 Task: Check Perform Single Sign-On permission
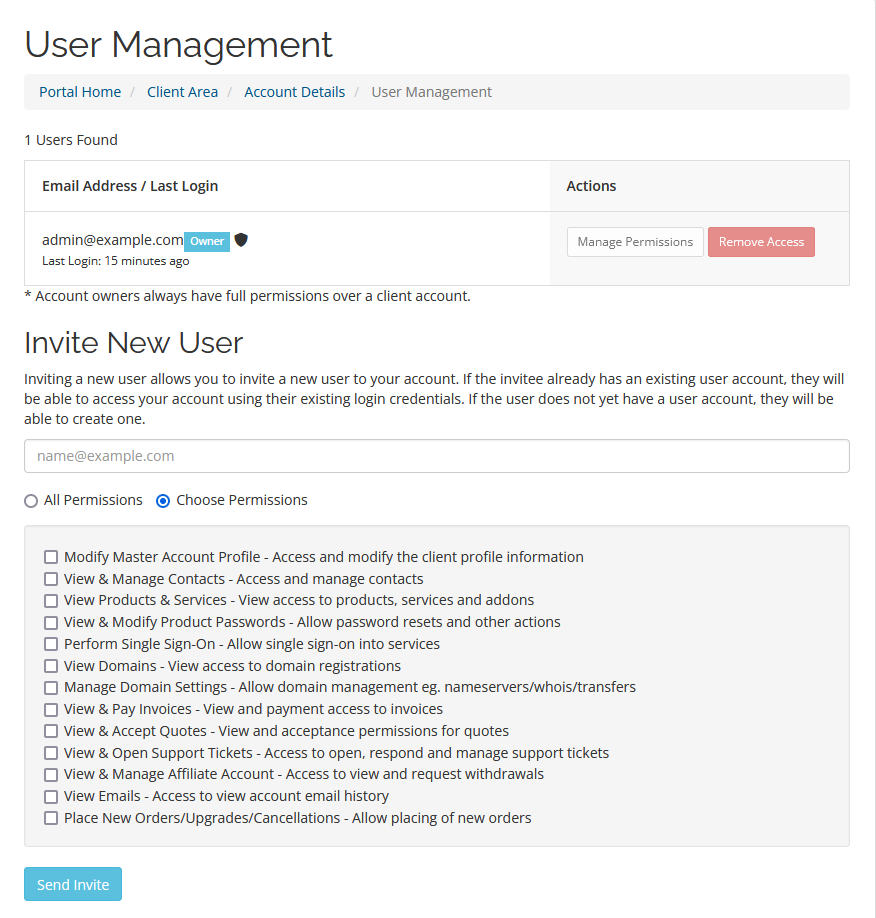click(x=51, y=643)
